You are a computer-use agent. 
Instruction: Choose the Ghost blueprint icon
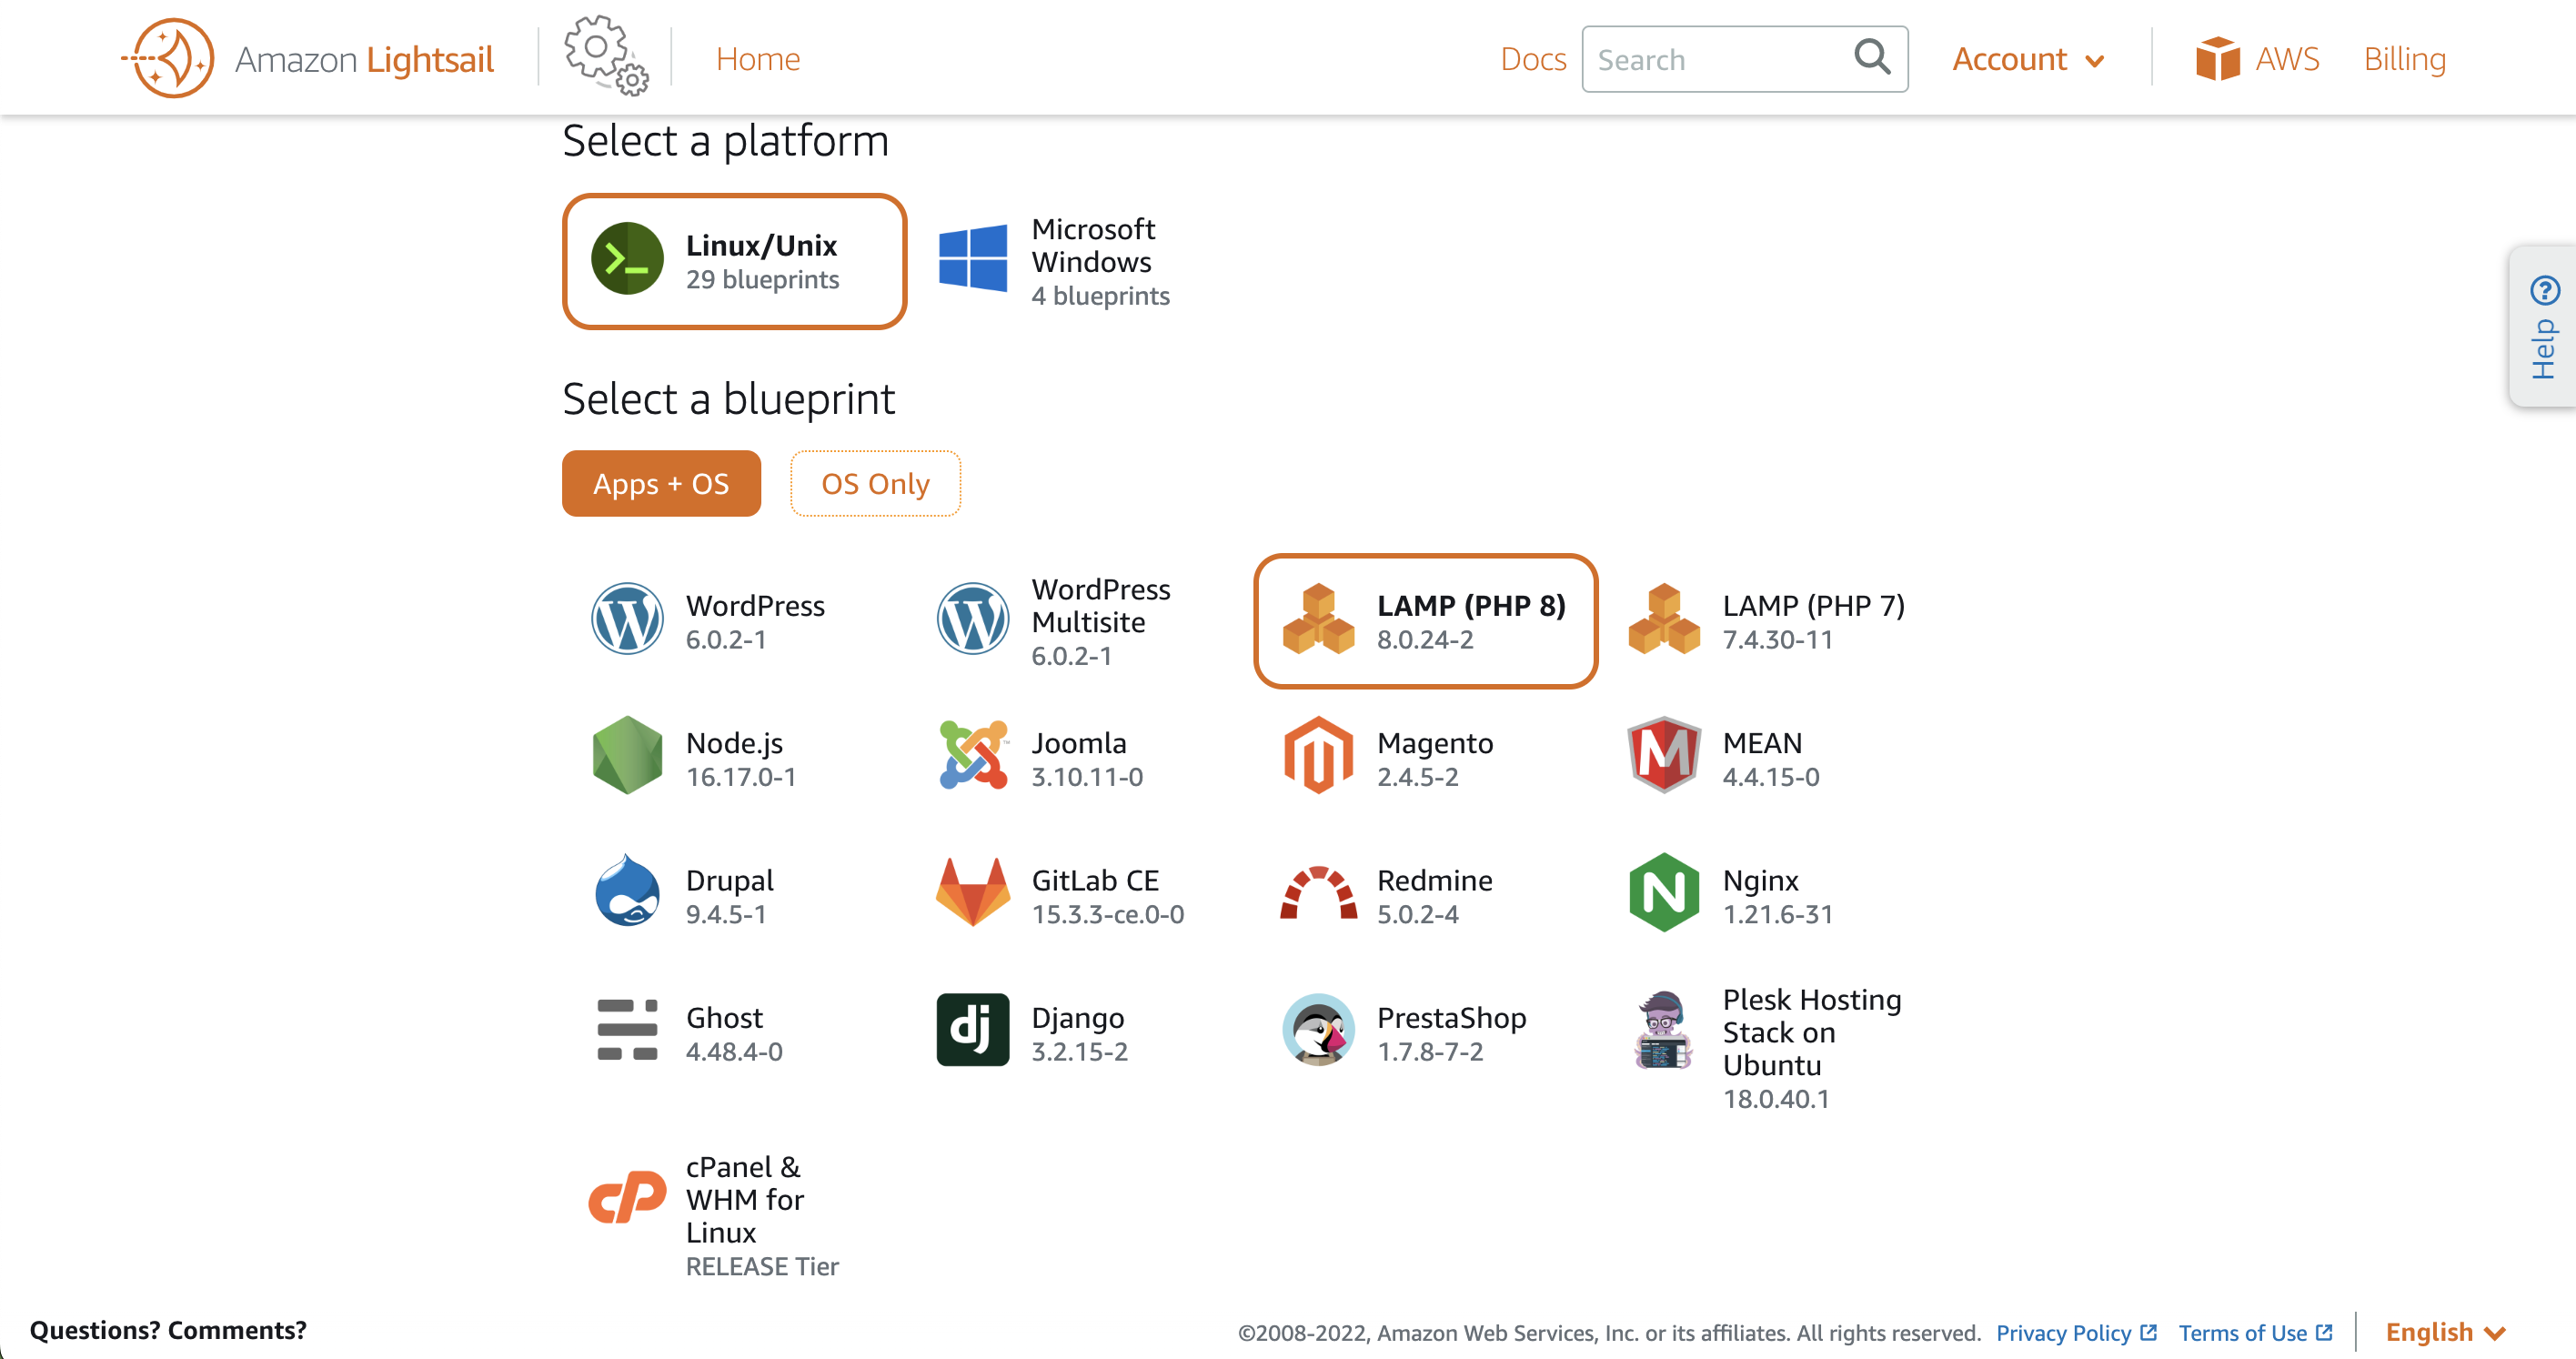627,1030
